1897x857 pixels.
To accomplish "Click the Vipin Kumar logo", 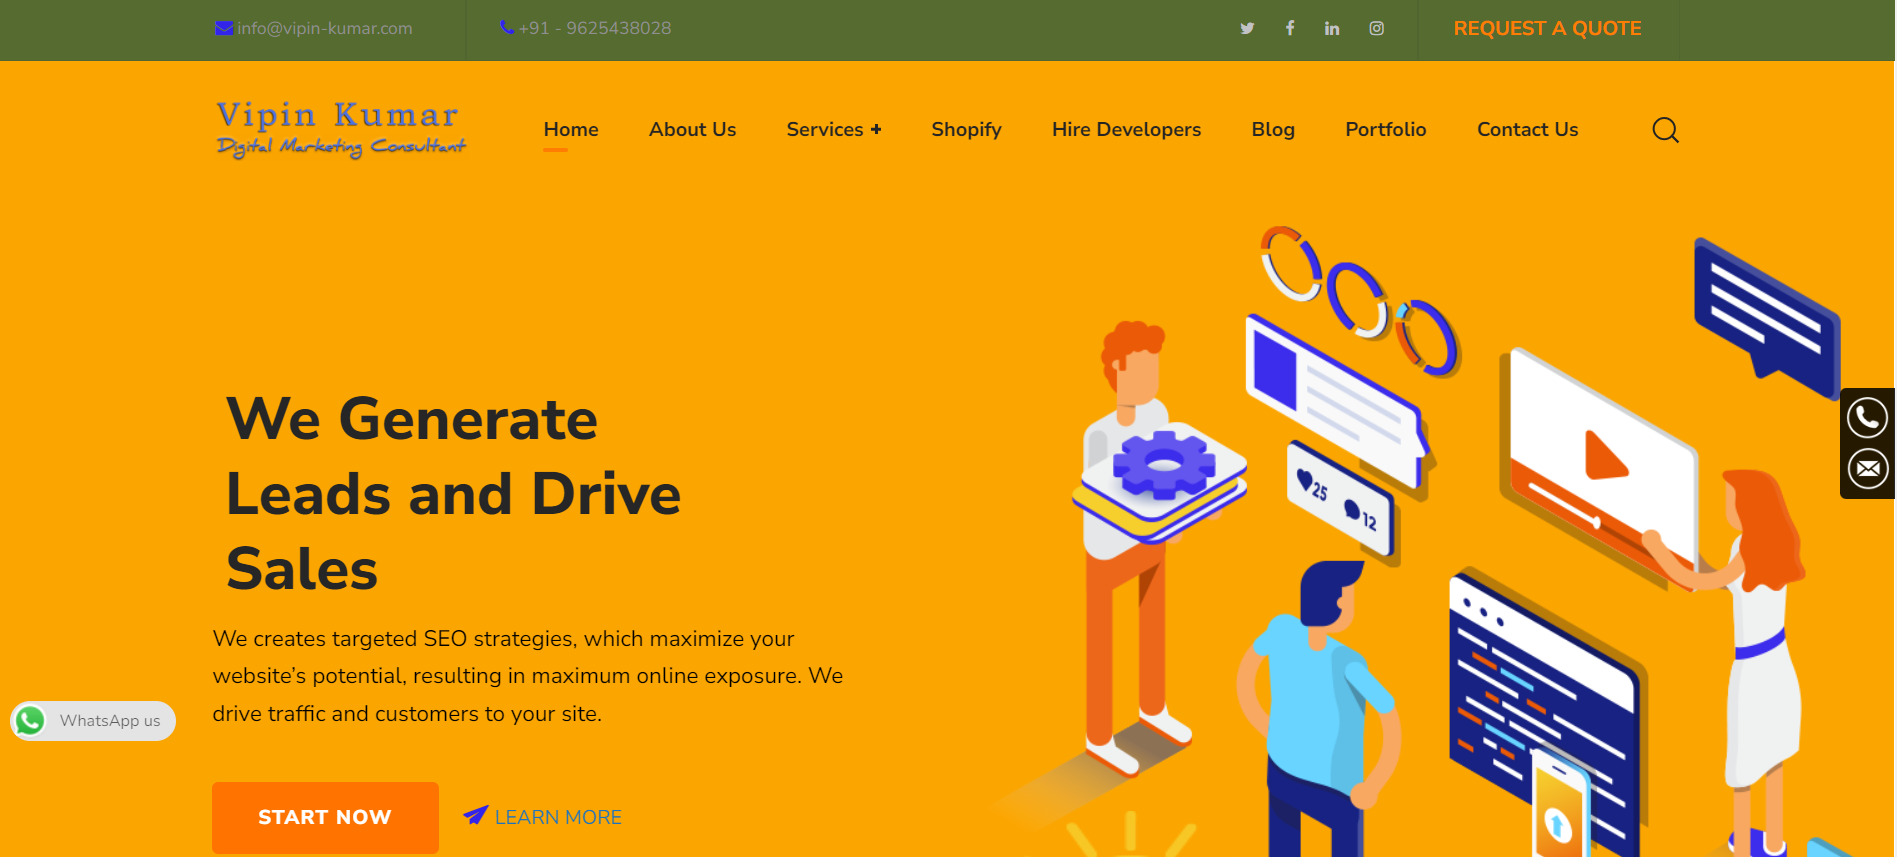I will pos(340,130).
